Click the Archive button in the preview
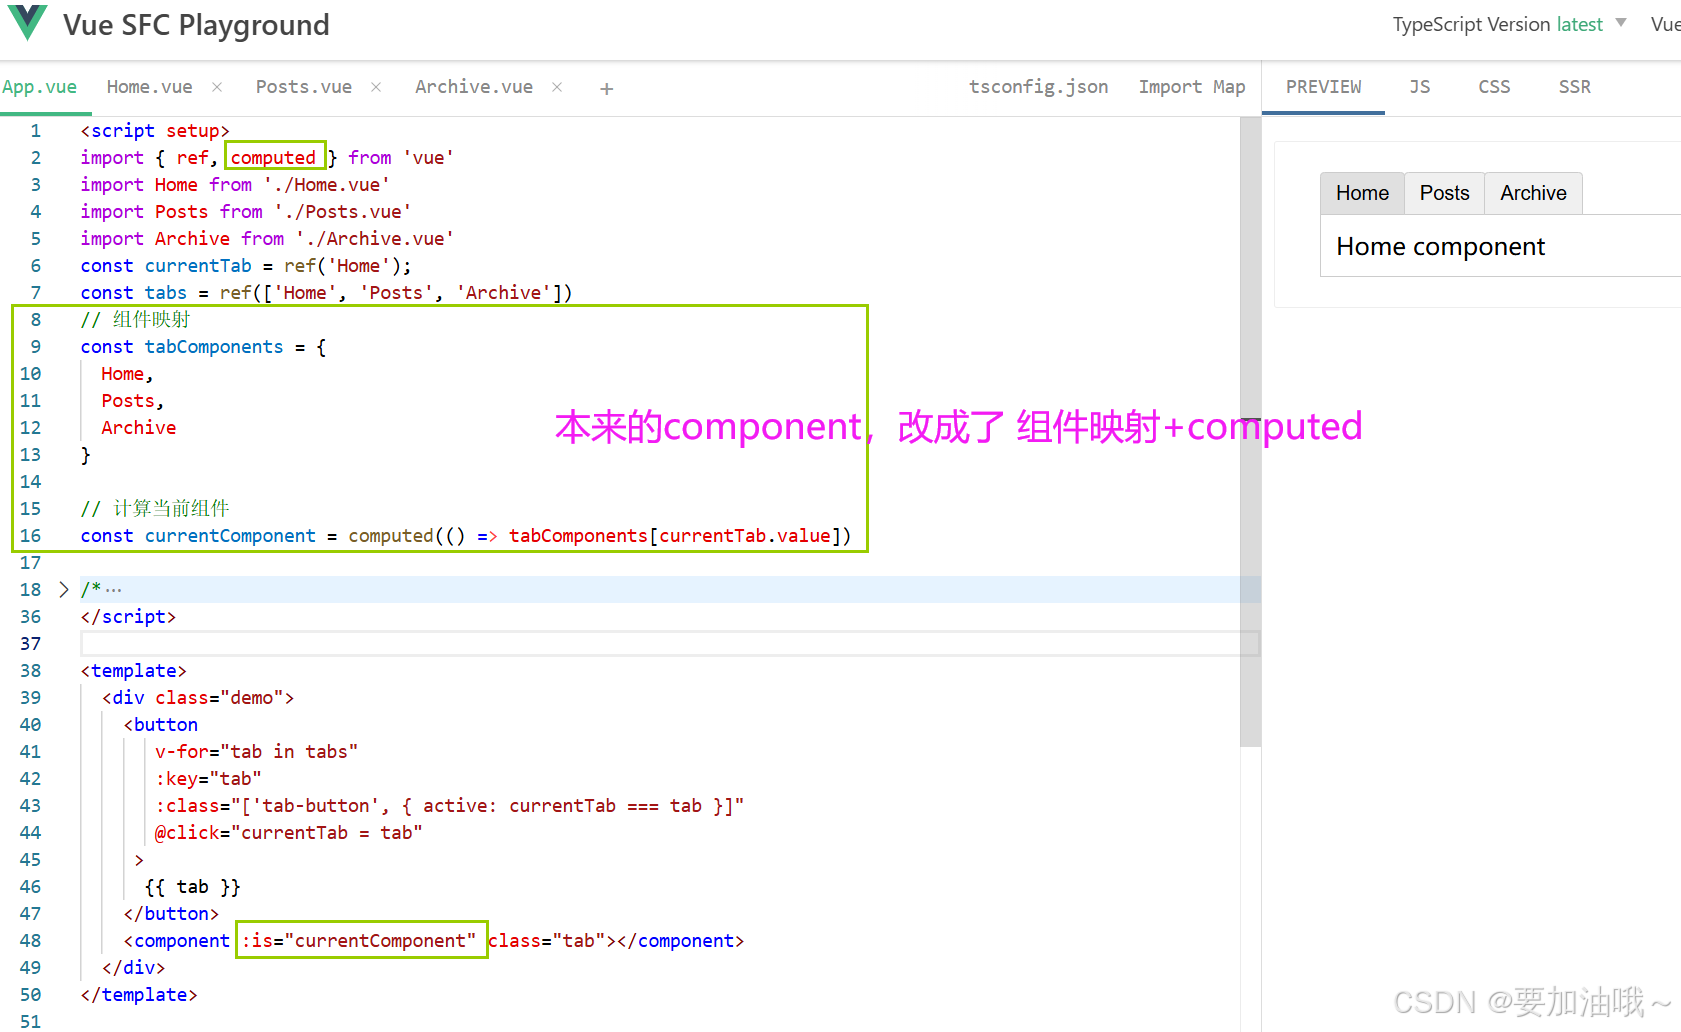This screenshot has height=1032, width=1681. pos(1533,192)
